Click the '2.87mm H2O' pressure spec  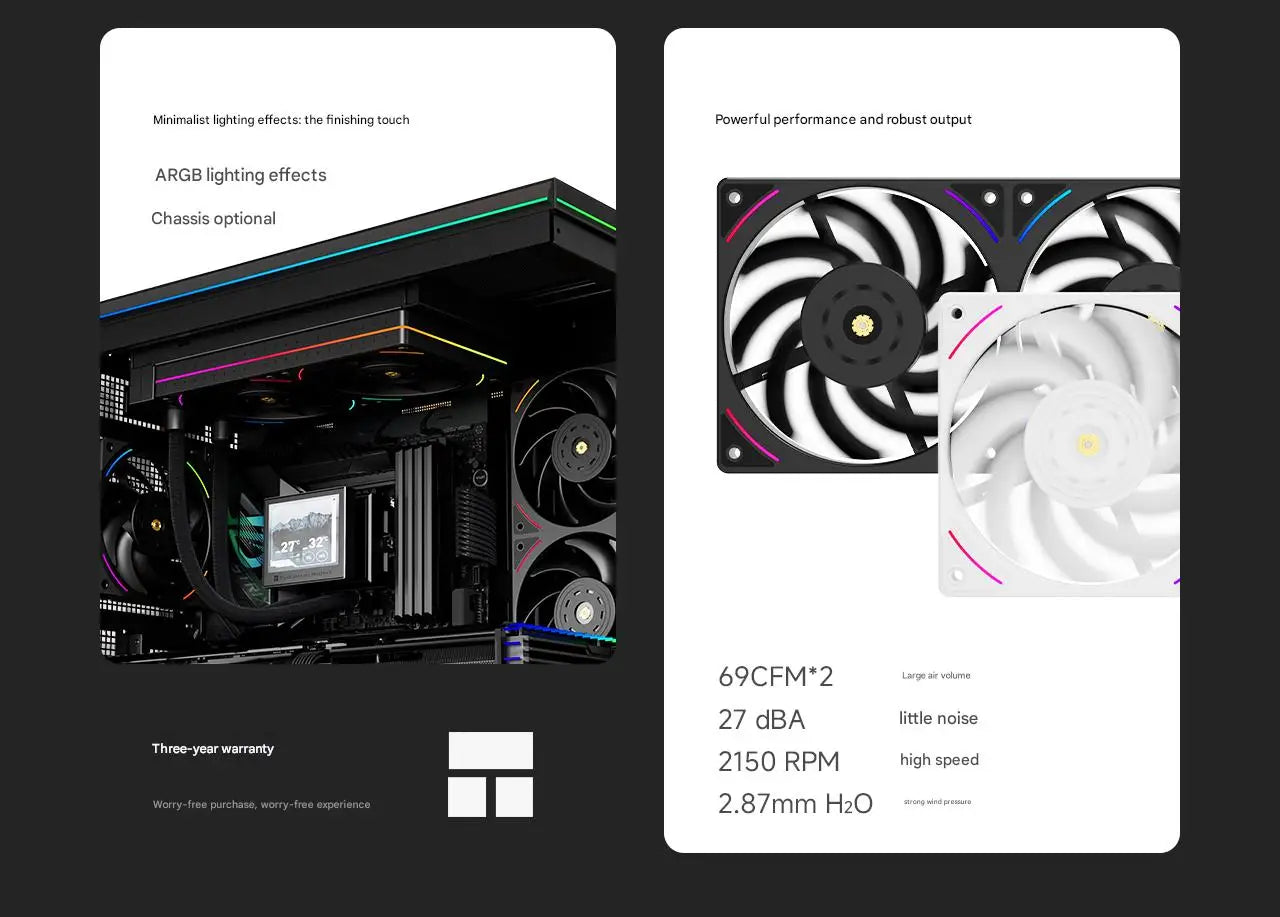click(796, 803)
